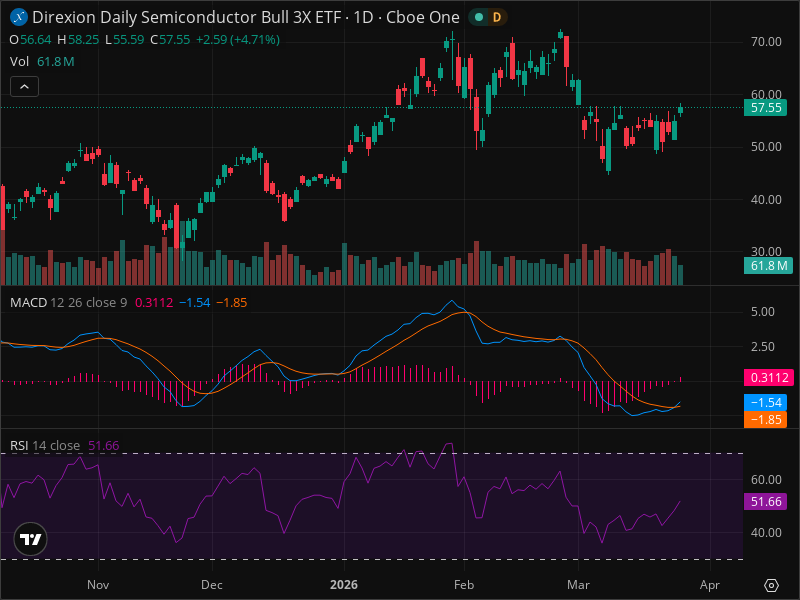Click the Feb label on the time axis
This screenshot has height=600, width=800.
point(464,585)
